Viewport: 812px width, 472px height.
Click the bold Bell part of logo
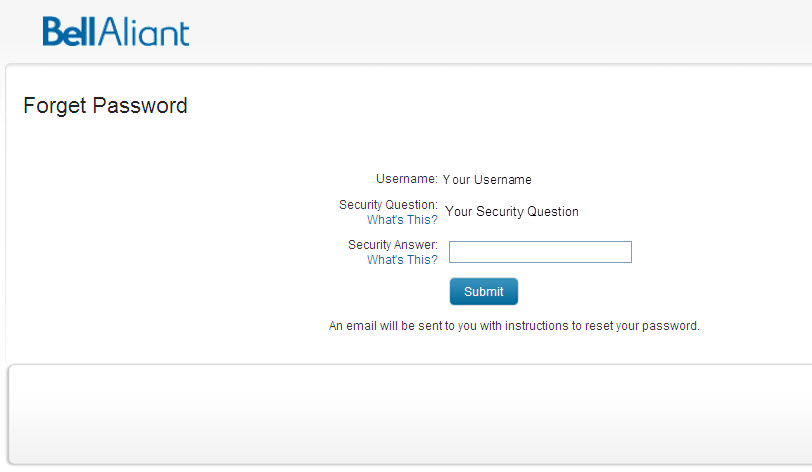[x=69, y=32]
